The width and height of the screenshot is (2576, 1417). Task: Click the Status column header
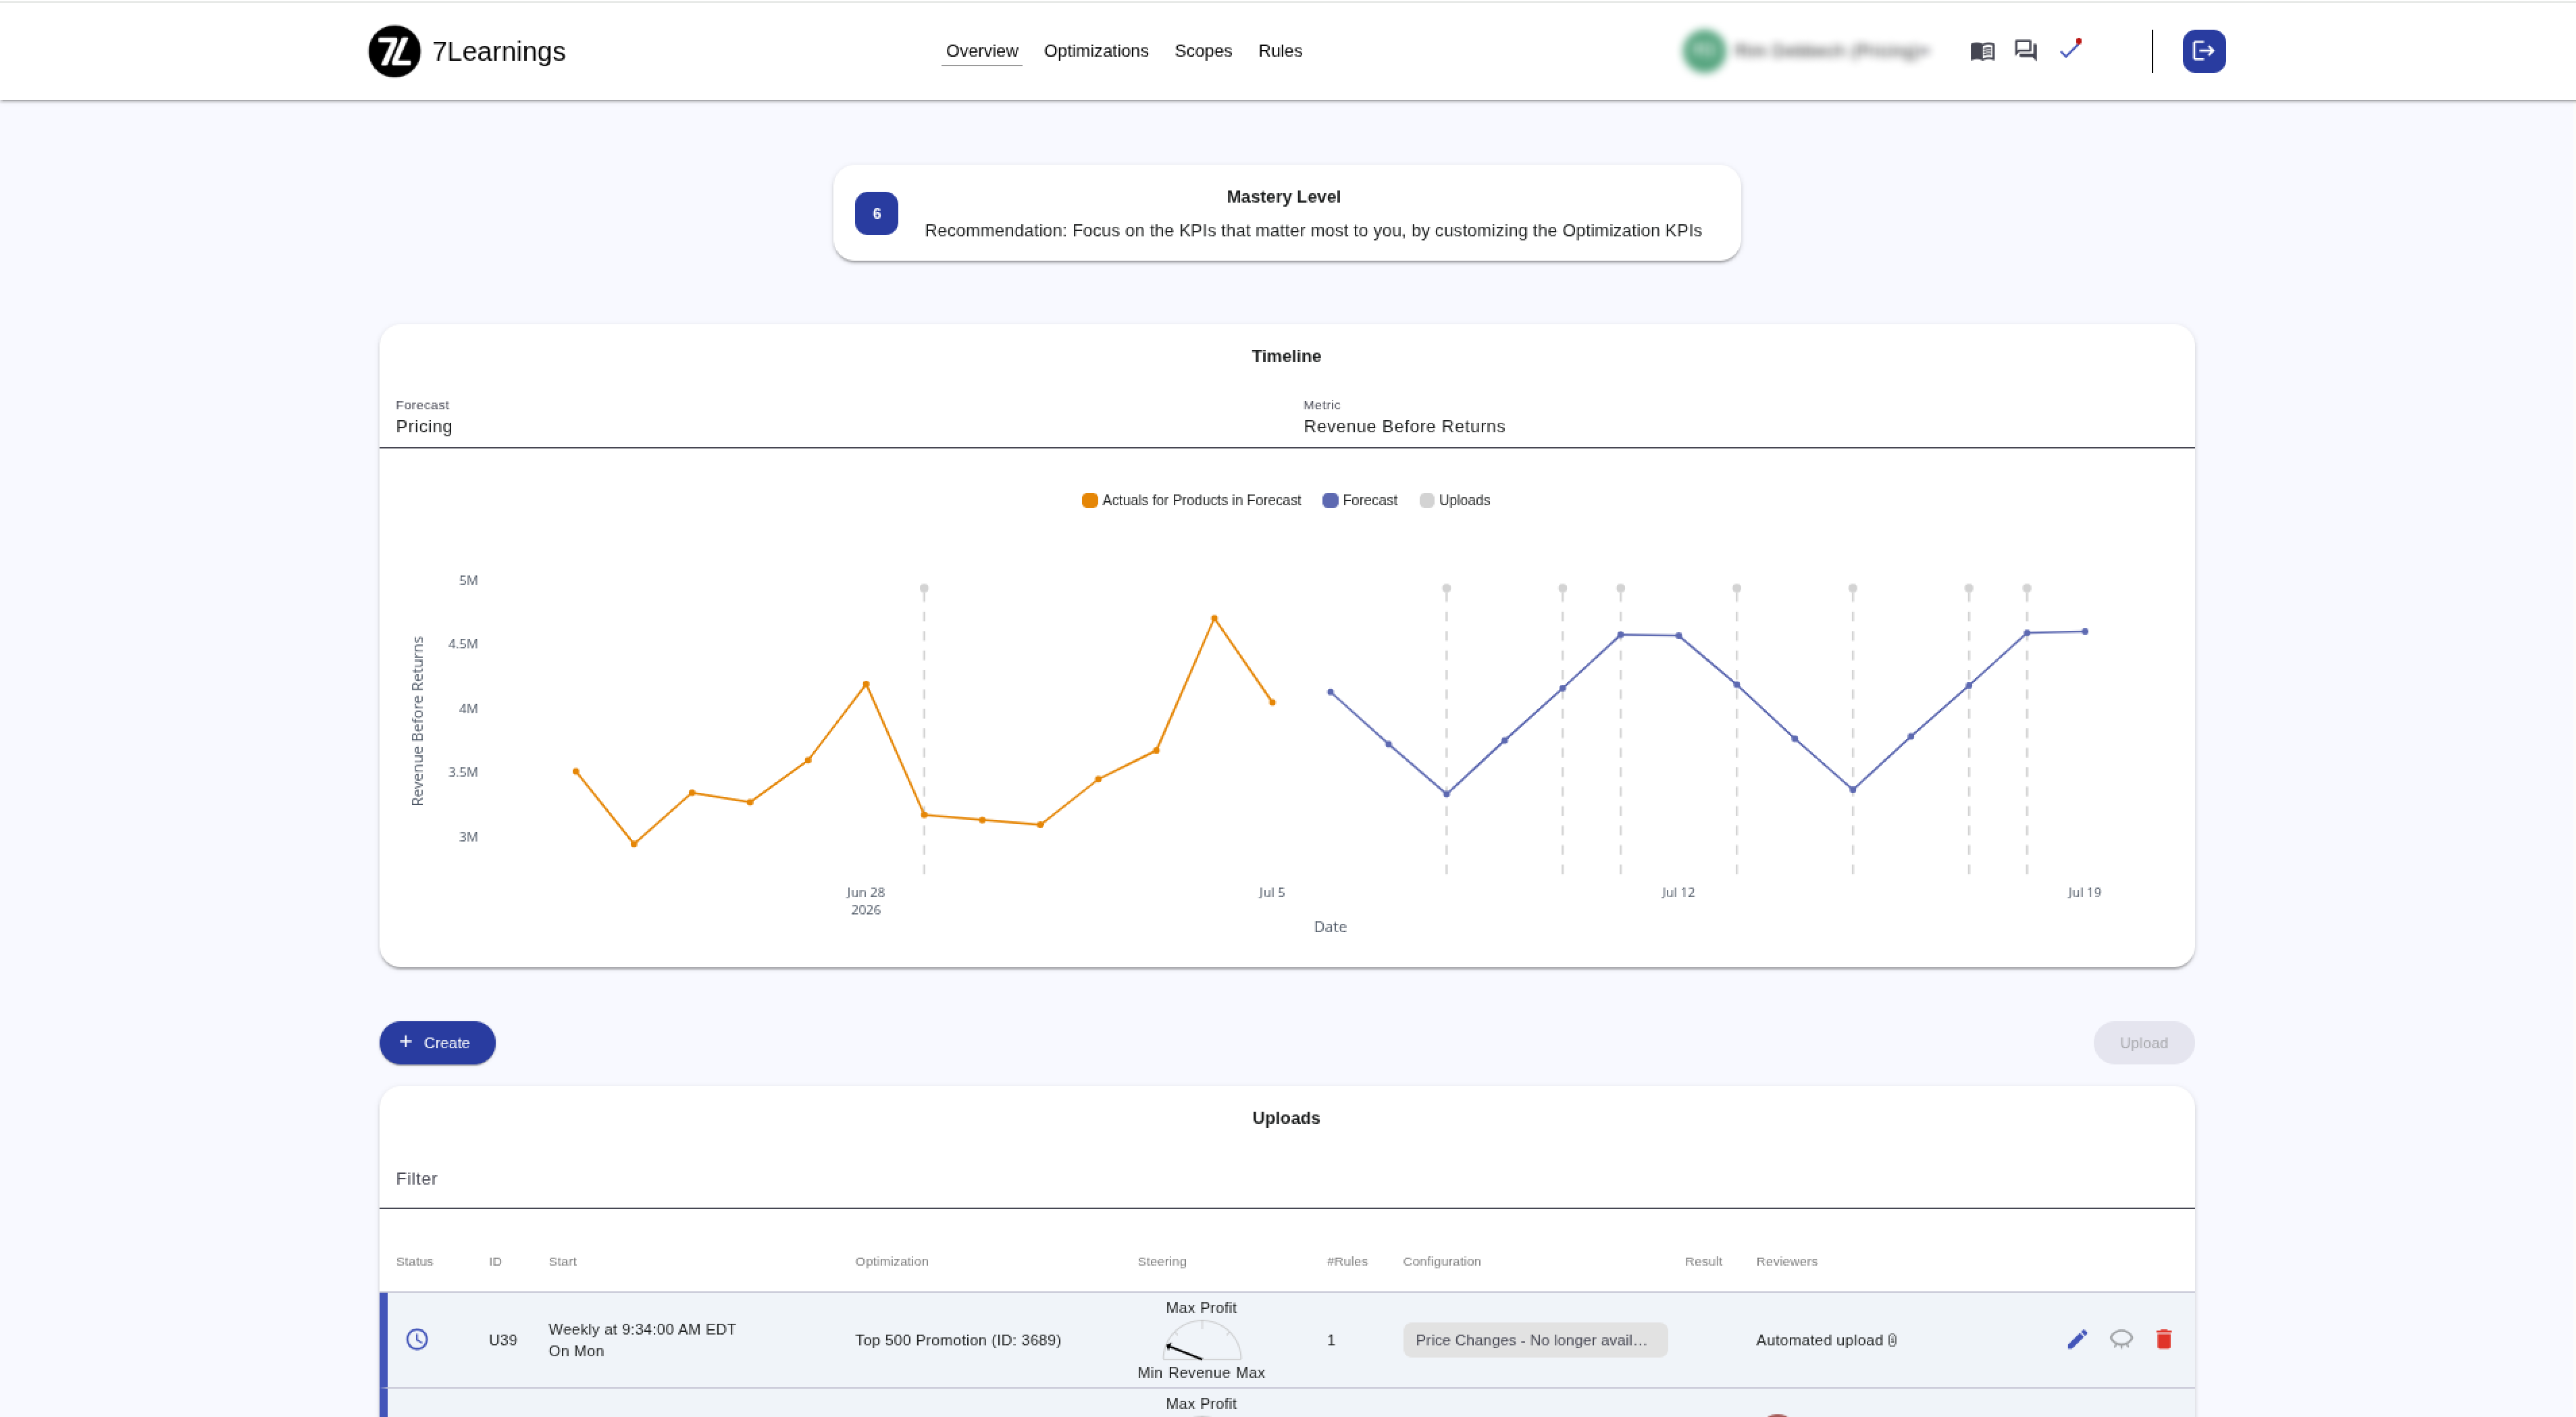pos(414,1261)
